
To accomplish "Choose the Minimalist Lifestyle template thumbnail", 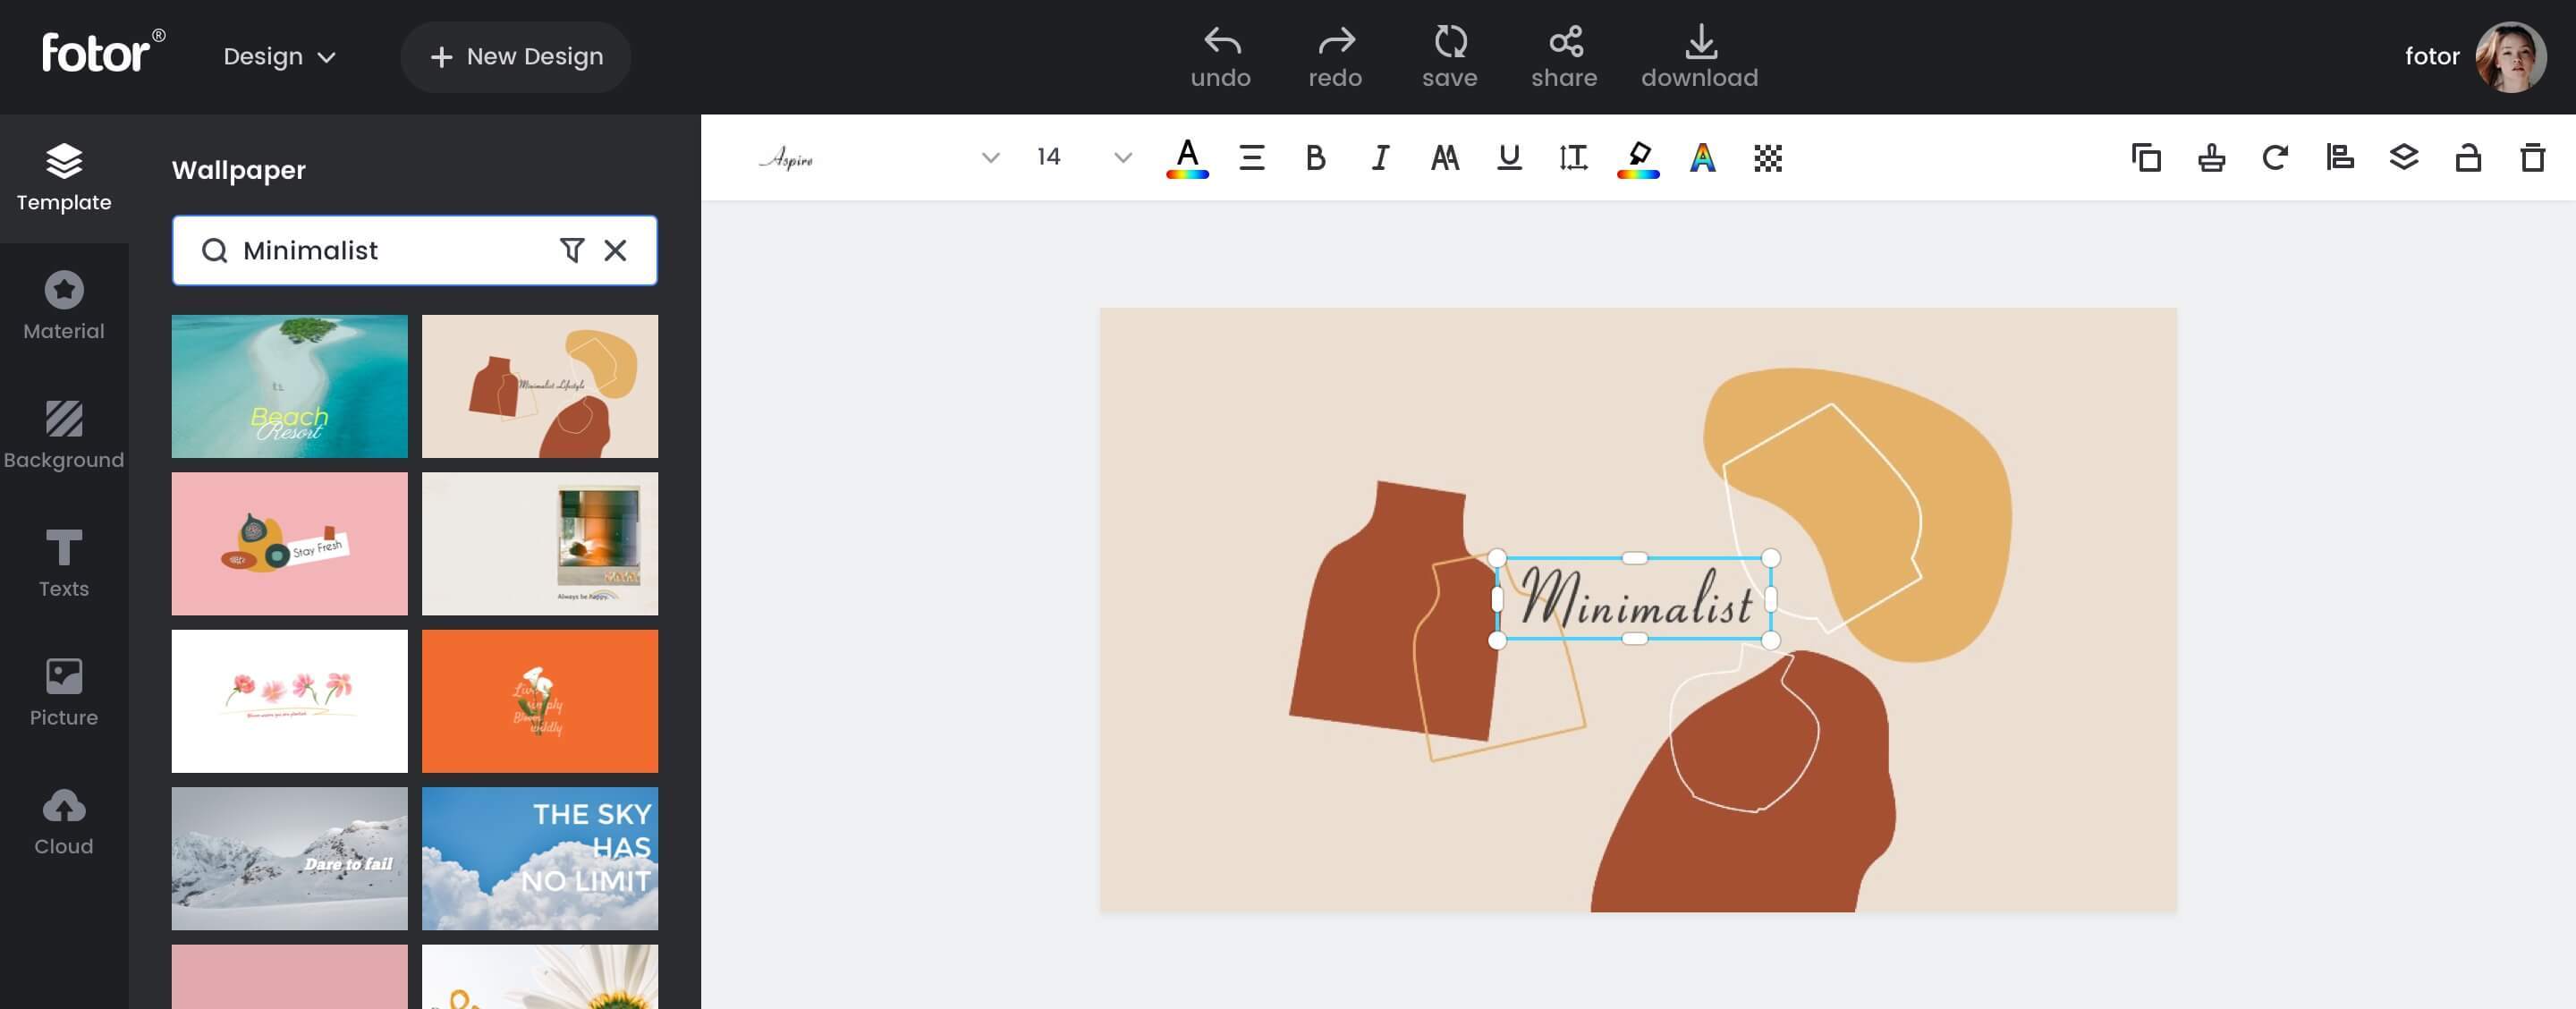I will click(540, 386).
